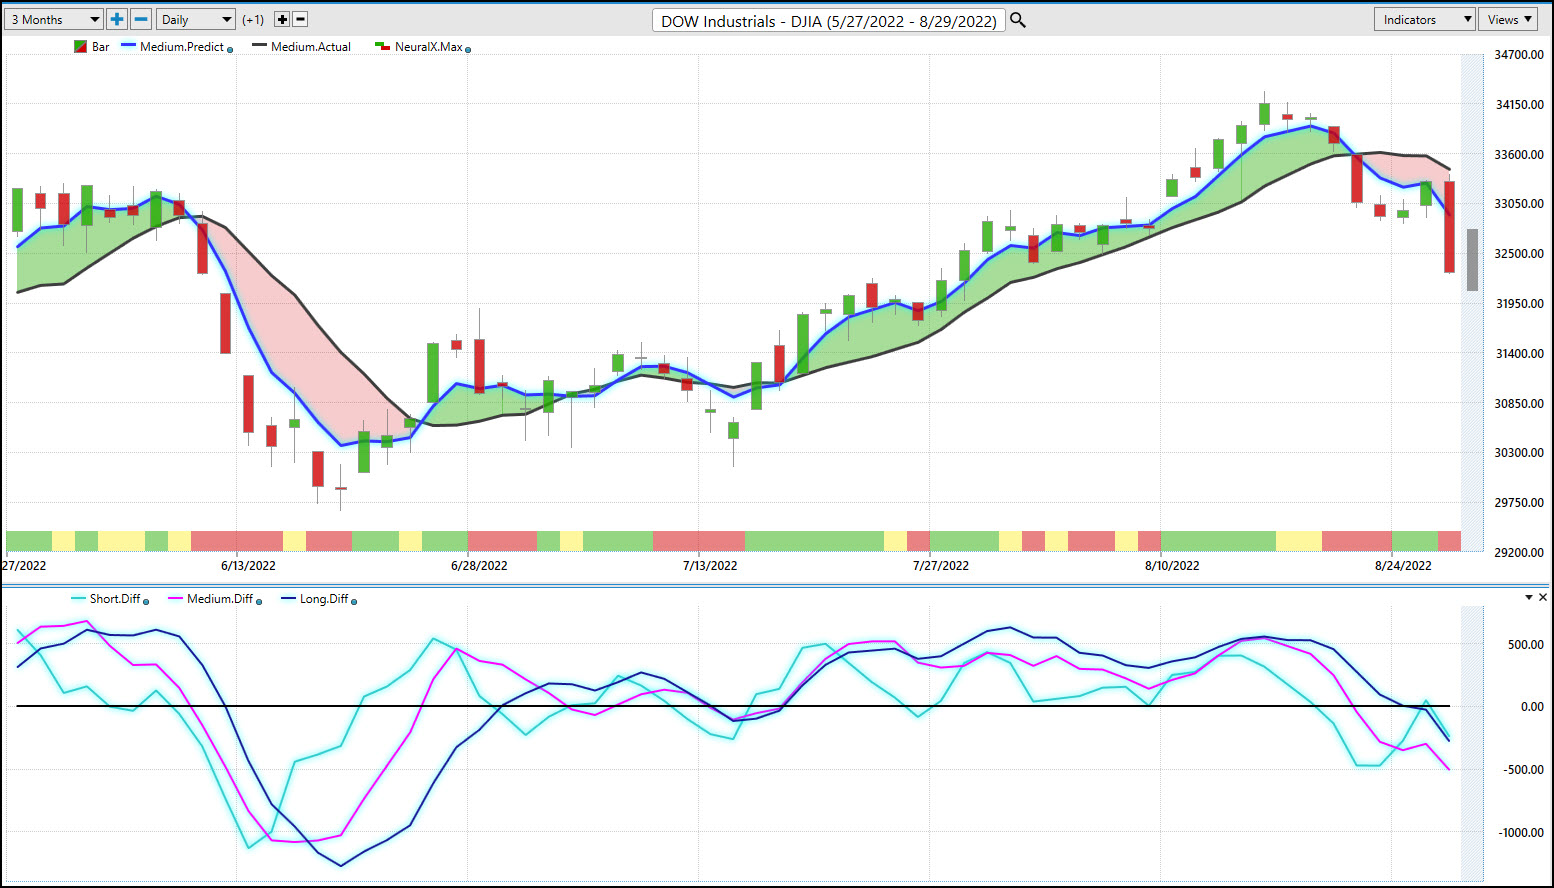The height and width of the screenshot is (888, 1554).
Task: Click the DOW Industrials symbol title field
Action: pyautogui.click(x=829, y=20)
